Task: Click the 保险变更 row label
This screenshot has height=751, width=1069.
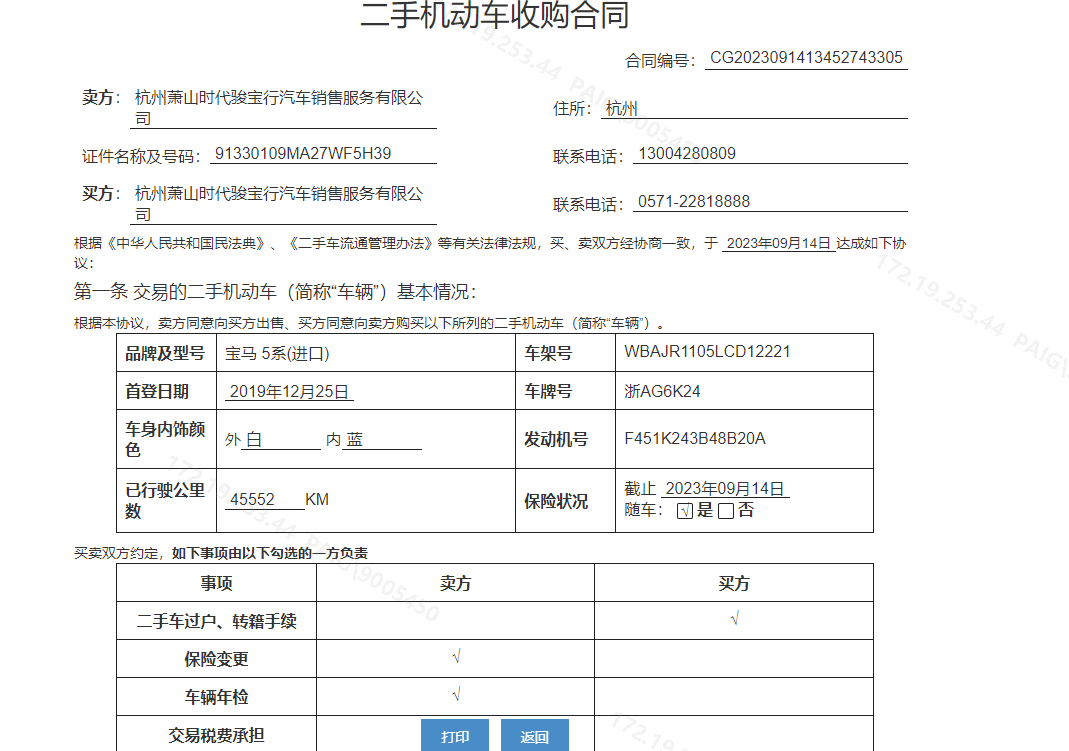Action: click(216, 659)
